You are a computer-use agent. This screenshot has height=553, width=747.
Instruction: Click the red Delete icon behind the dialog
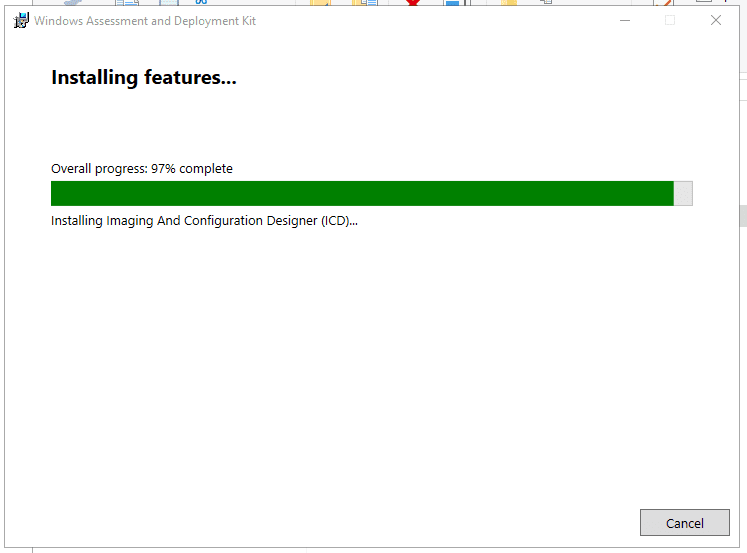pyautogui.click(x=411, y=3)
